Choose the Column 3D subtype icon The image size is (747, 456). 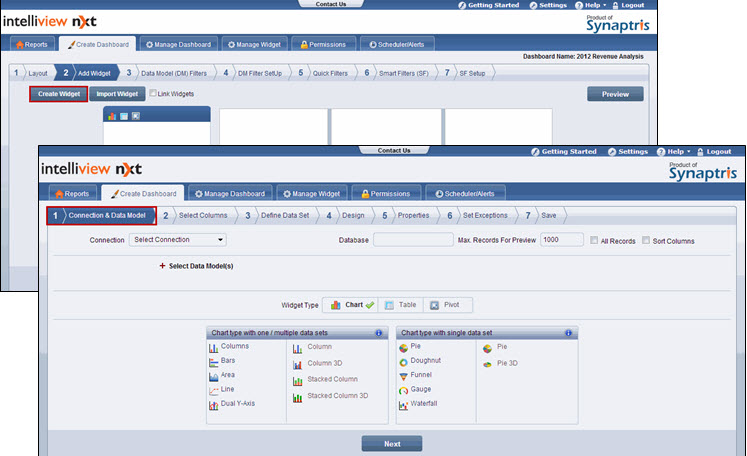[x=298, y=365]
